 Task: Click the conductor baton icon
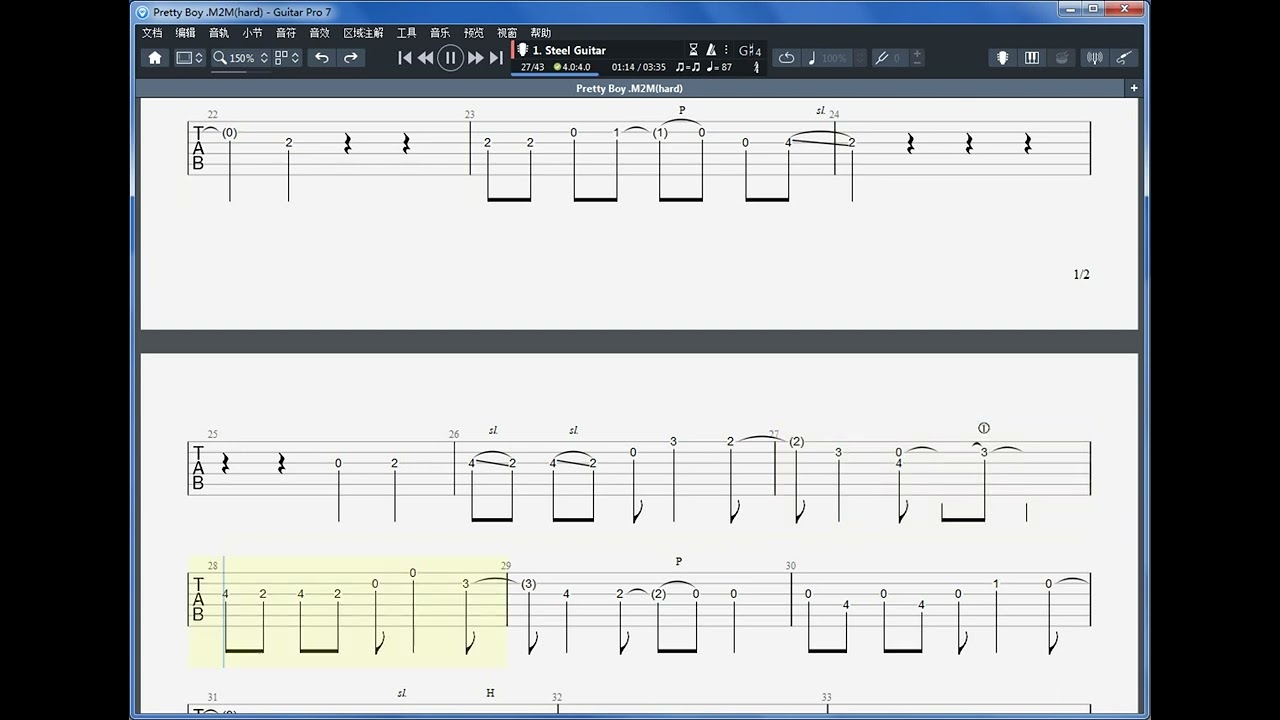coord(756,67)
